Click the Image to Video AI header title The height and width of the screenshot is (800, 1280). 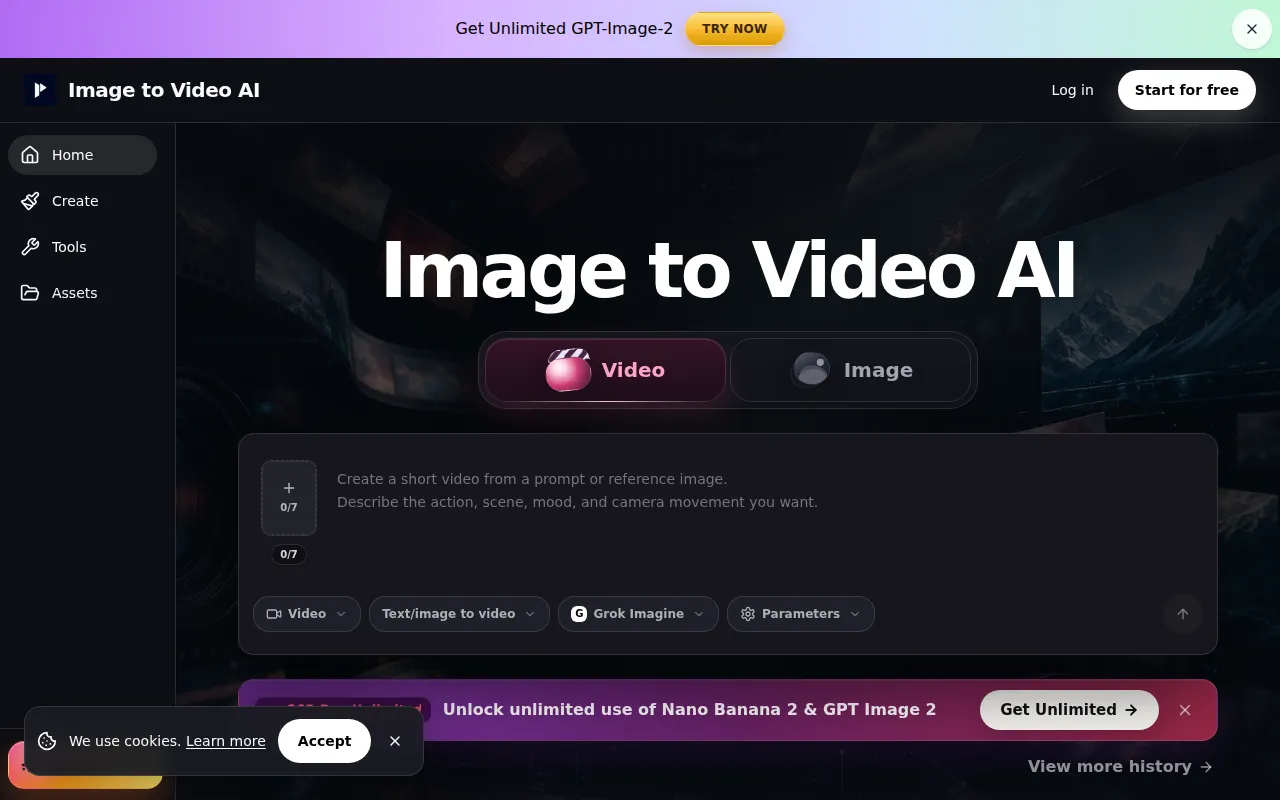point(164,90)
